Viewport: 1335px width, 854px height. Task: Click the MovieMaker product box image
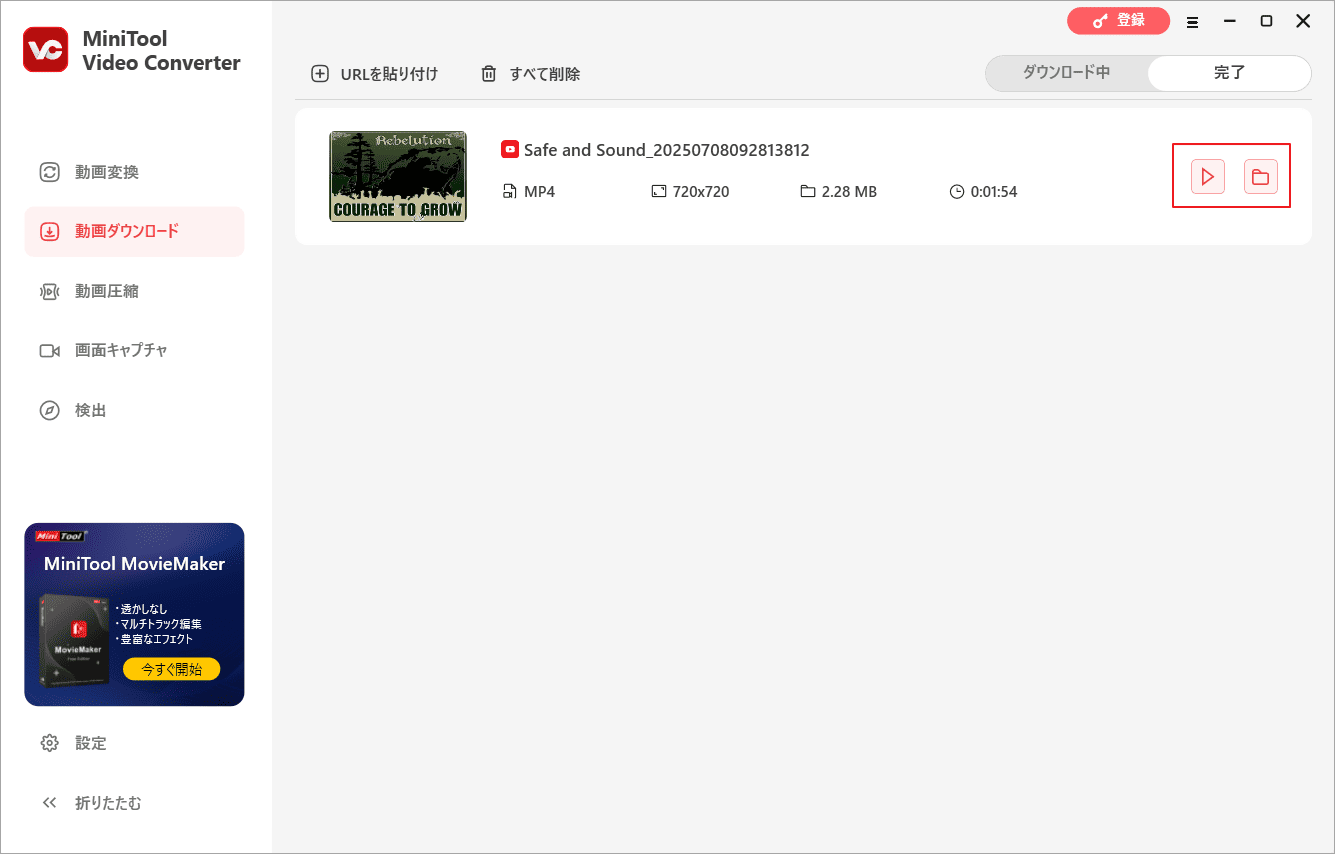click(74, 639)
